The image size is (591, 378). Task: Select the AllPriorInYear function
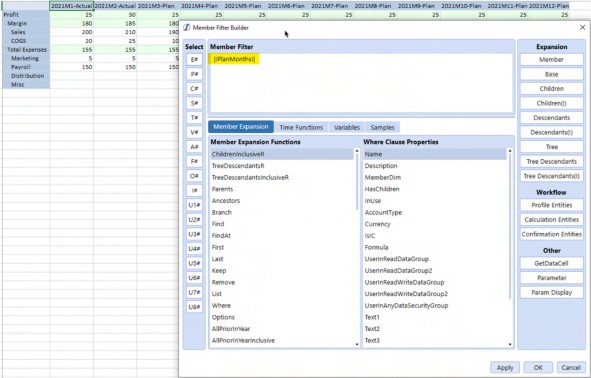(x=282, y=329)
